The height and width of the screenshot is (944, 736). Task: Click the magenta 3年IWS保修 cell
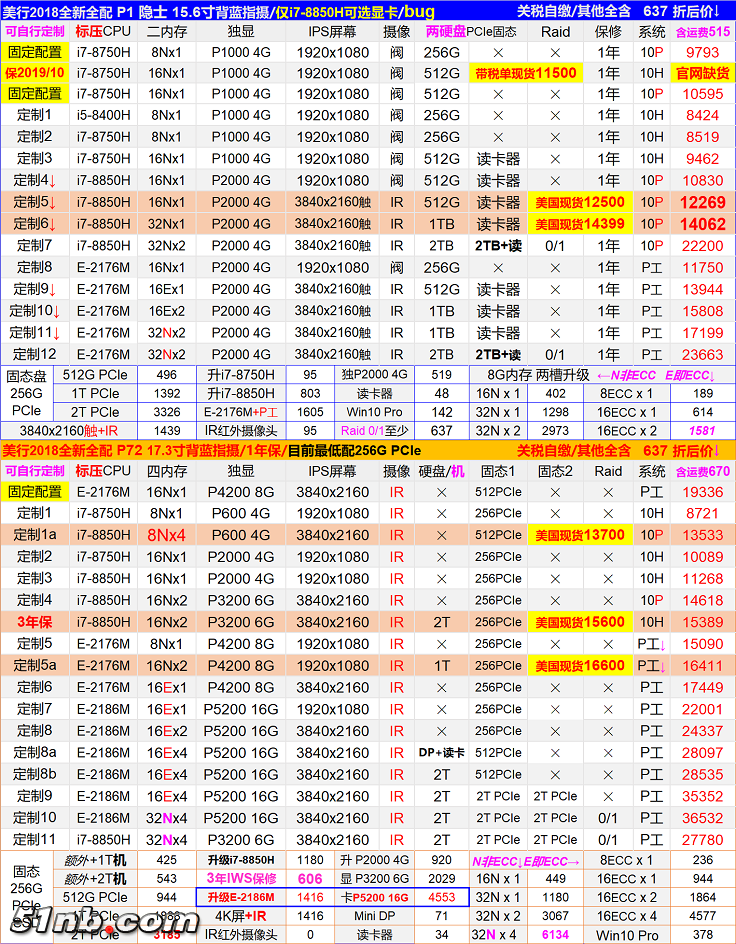(241, 878)
